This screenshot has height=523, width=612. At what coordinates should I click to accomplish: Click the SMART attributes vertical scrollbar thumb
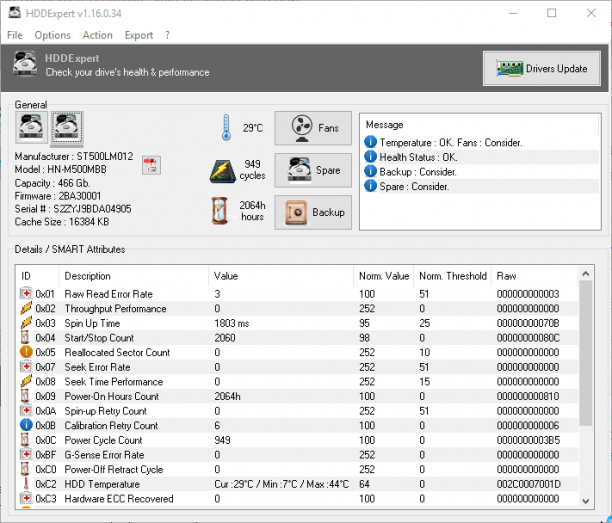point(585,353)
